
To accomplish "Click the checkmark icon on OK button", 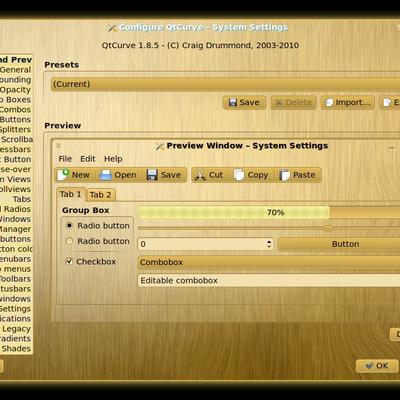I will (369, 366).
